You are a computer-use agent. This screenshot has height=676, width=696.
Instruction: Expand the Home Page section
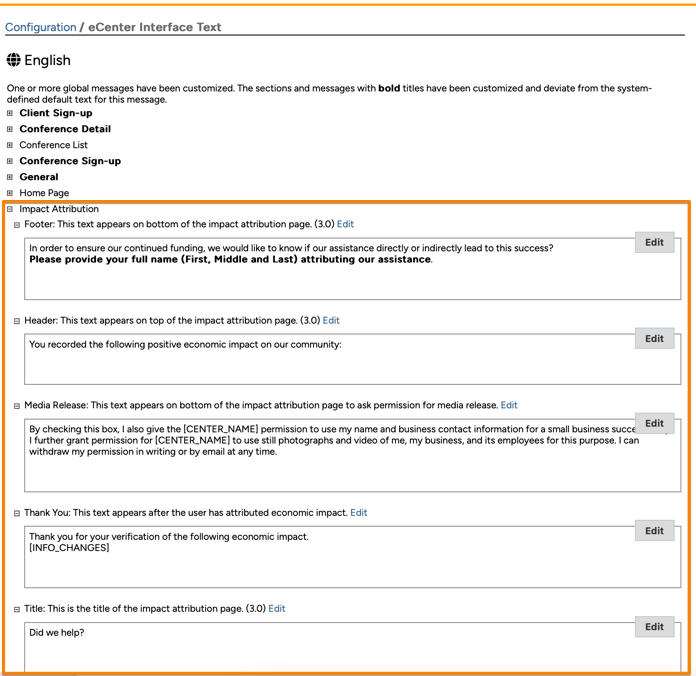click(10, 193)
